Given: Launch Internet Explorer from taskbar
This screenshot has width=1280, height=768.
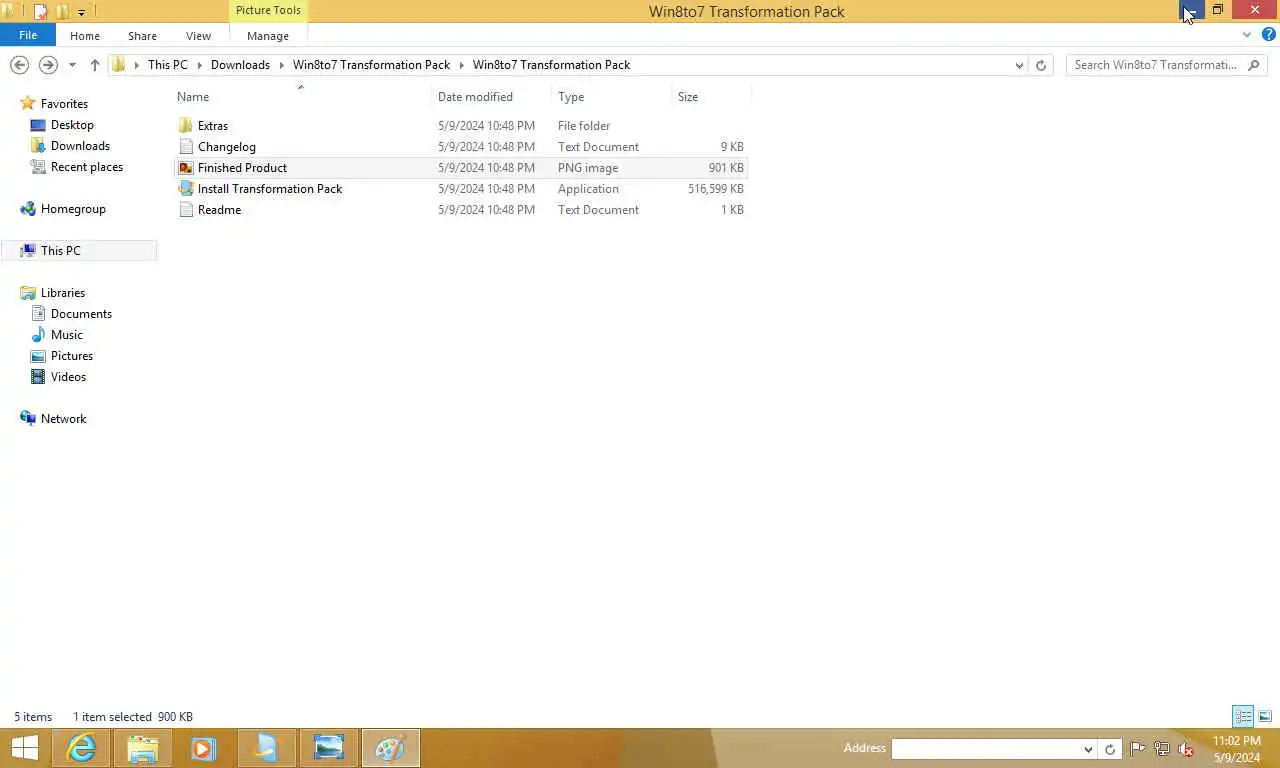Looking at the screenshot, I should coord(81,748).
